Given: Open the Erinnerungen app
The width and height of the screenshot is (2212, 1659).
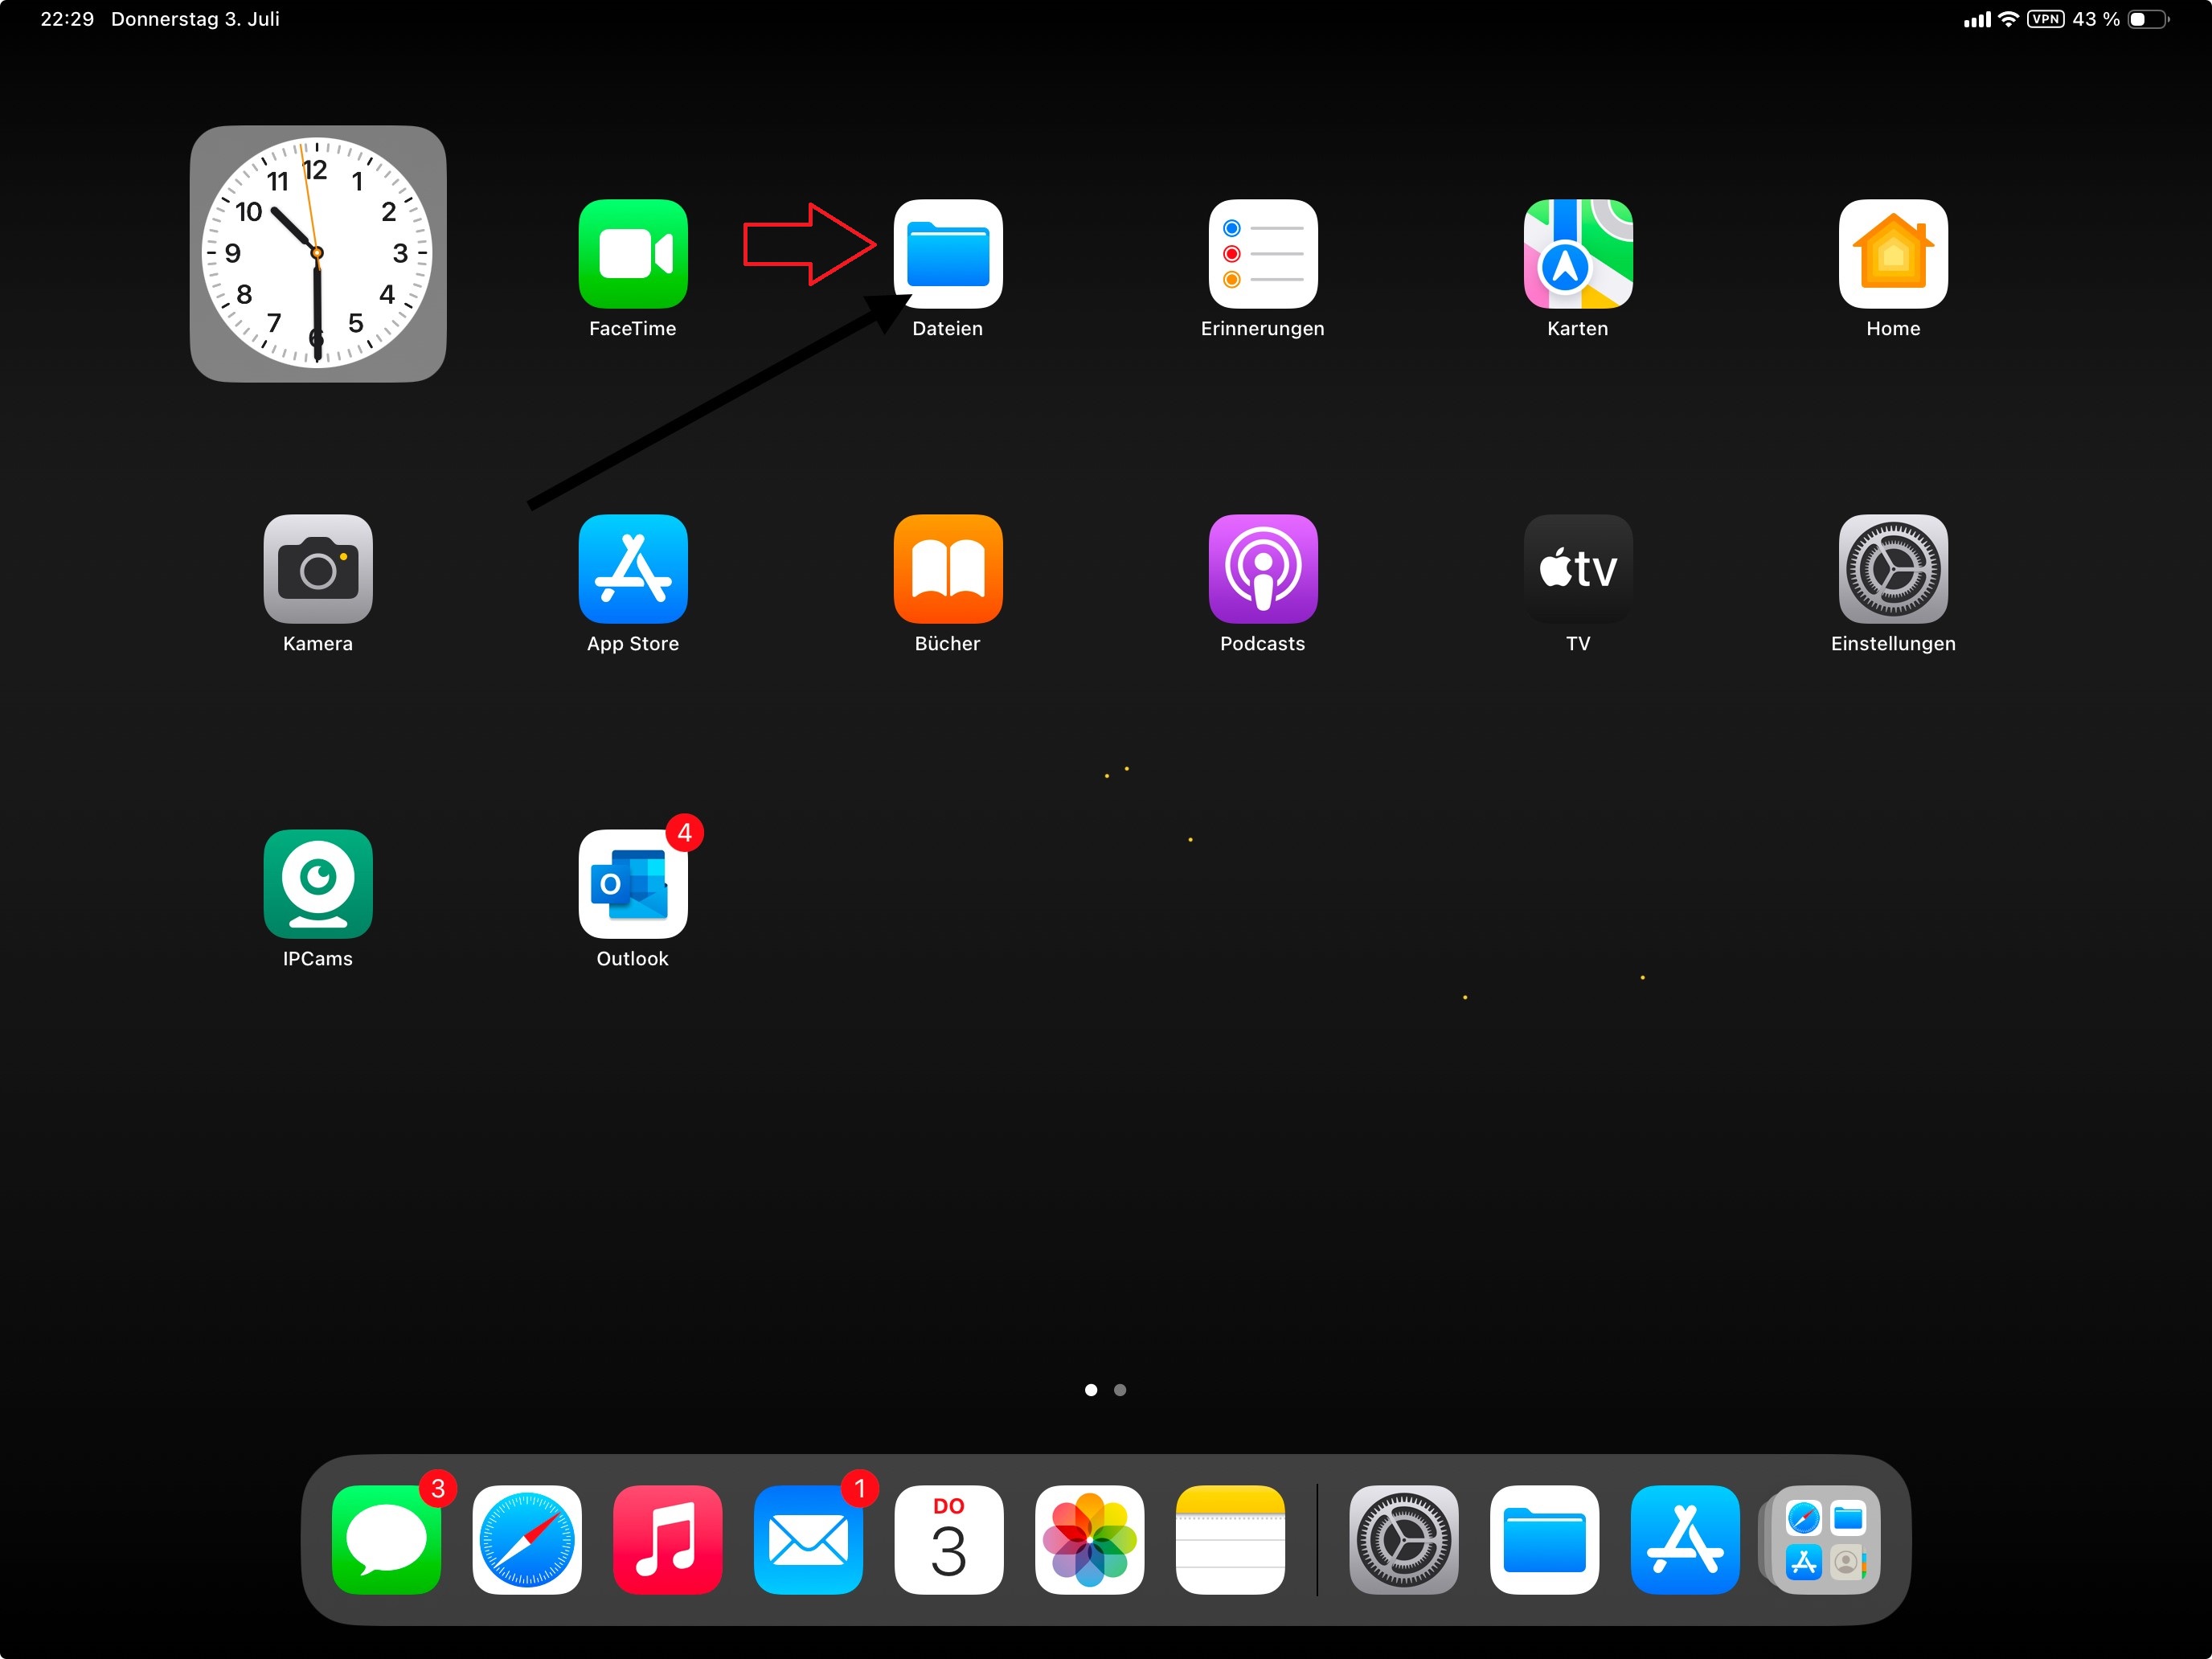Looking at the screenshot, I should tap(1262, 254).
